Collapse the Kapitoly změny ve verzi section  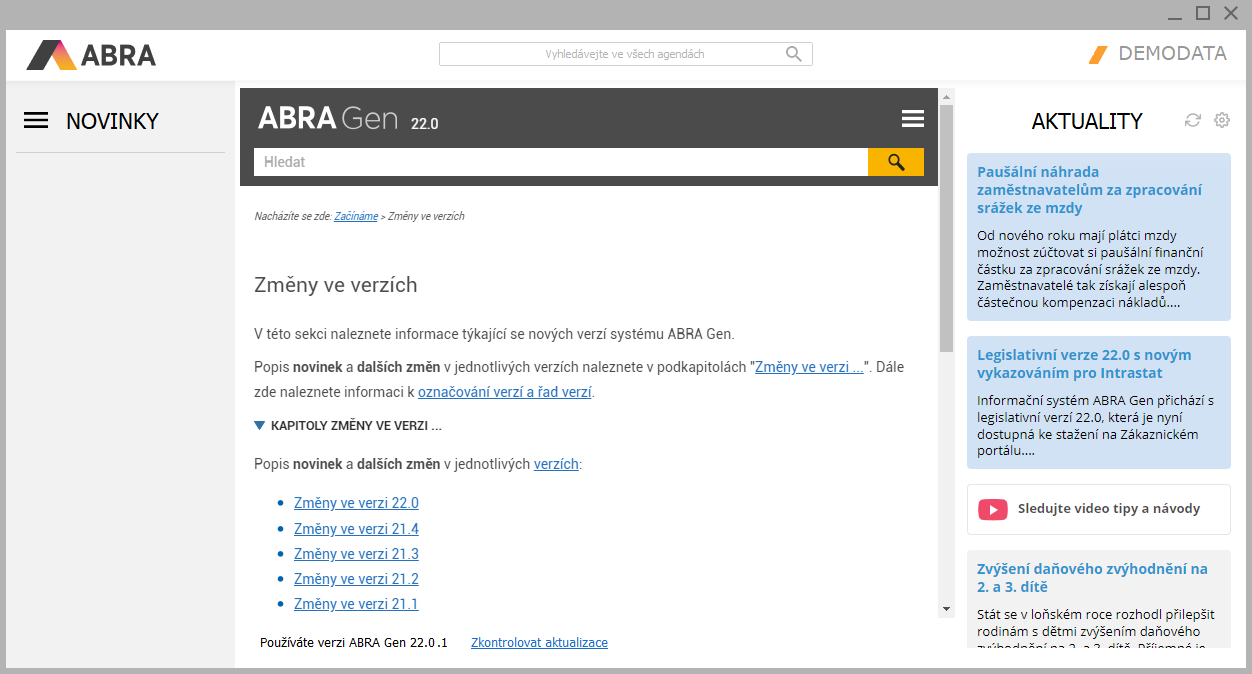tap(260, 426)
